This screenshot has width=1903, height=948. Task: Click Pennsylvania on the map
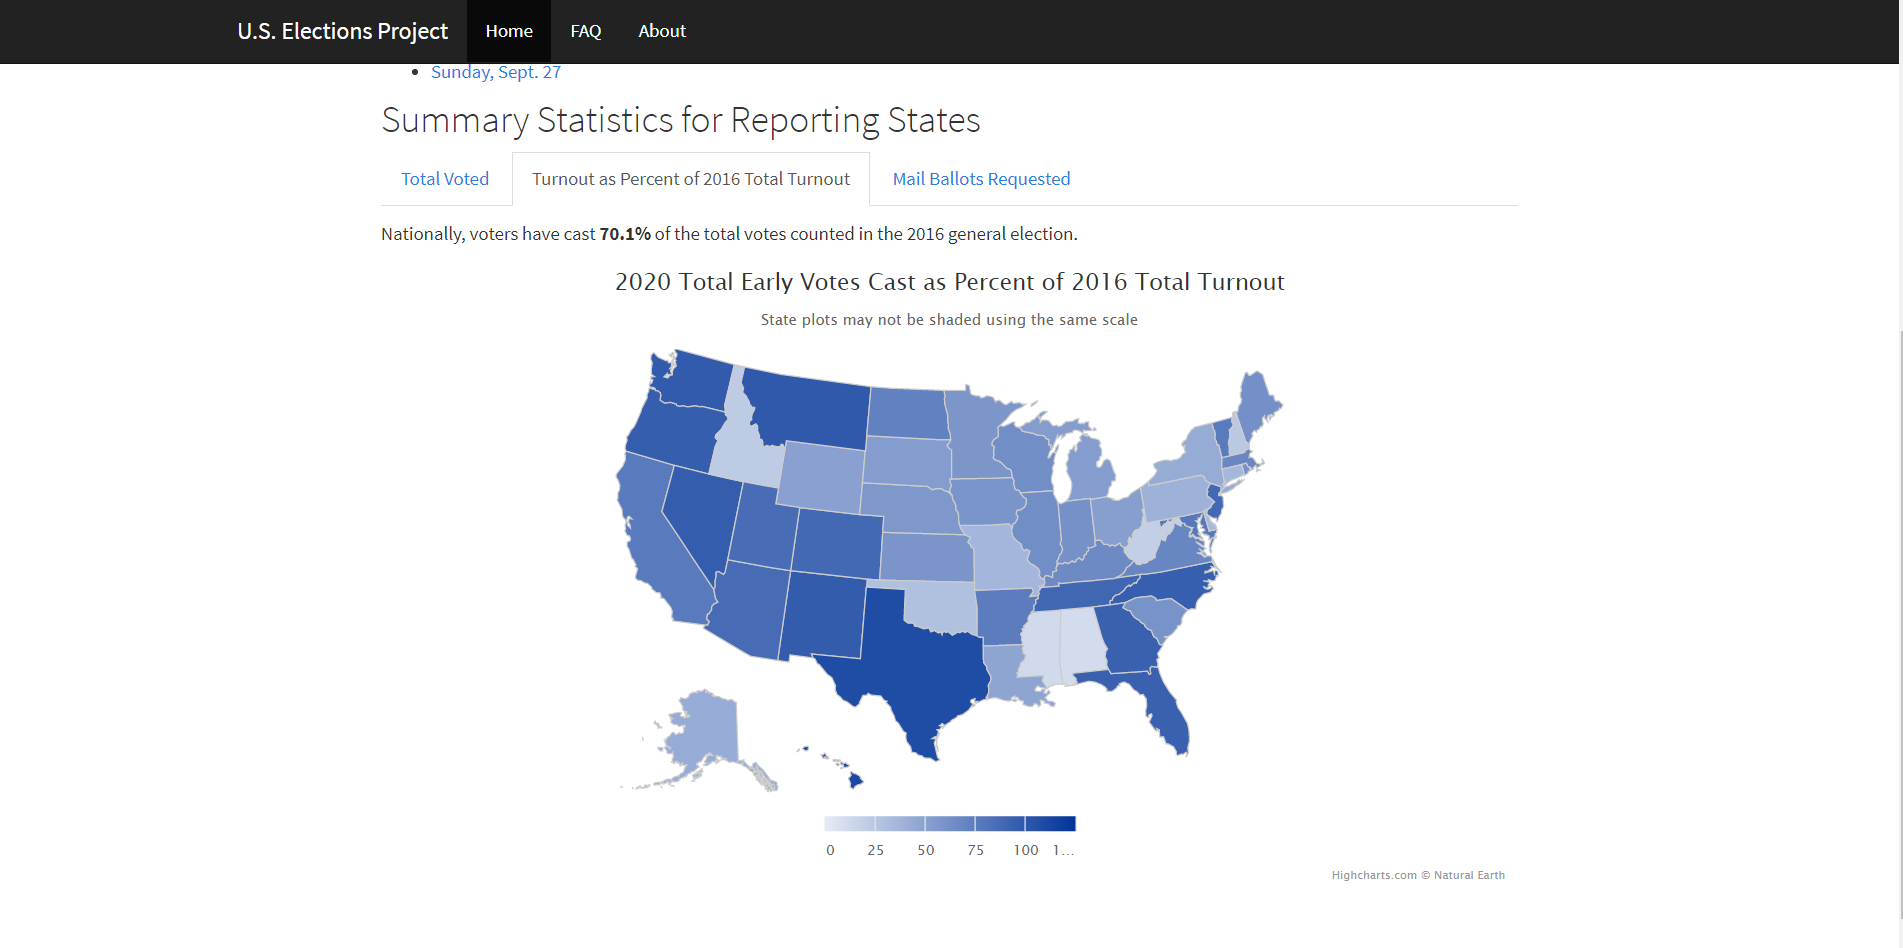[x=1177, y=499]
